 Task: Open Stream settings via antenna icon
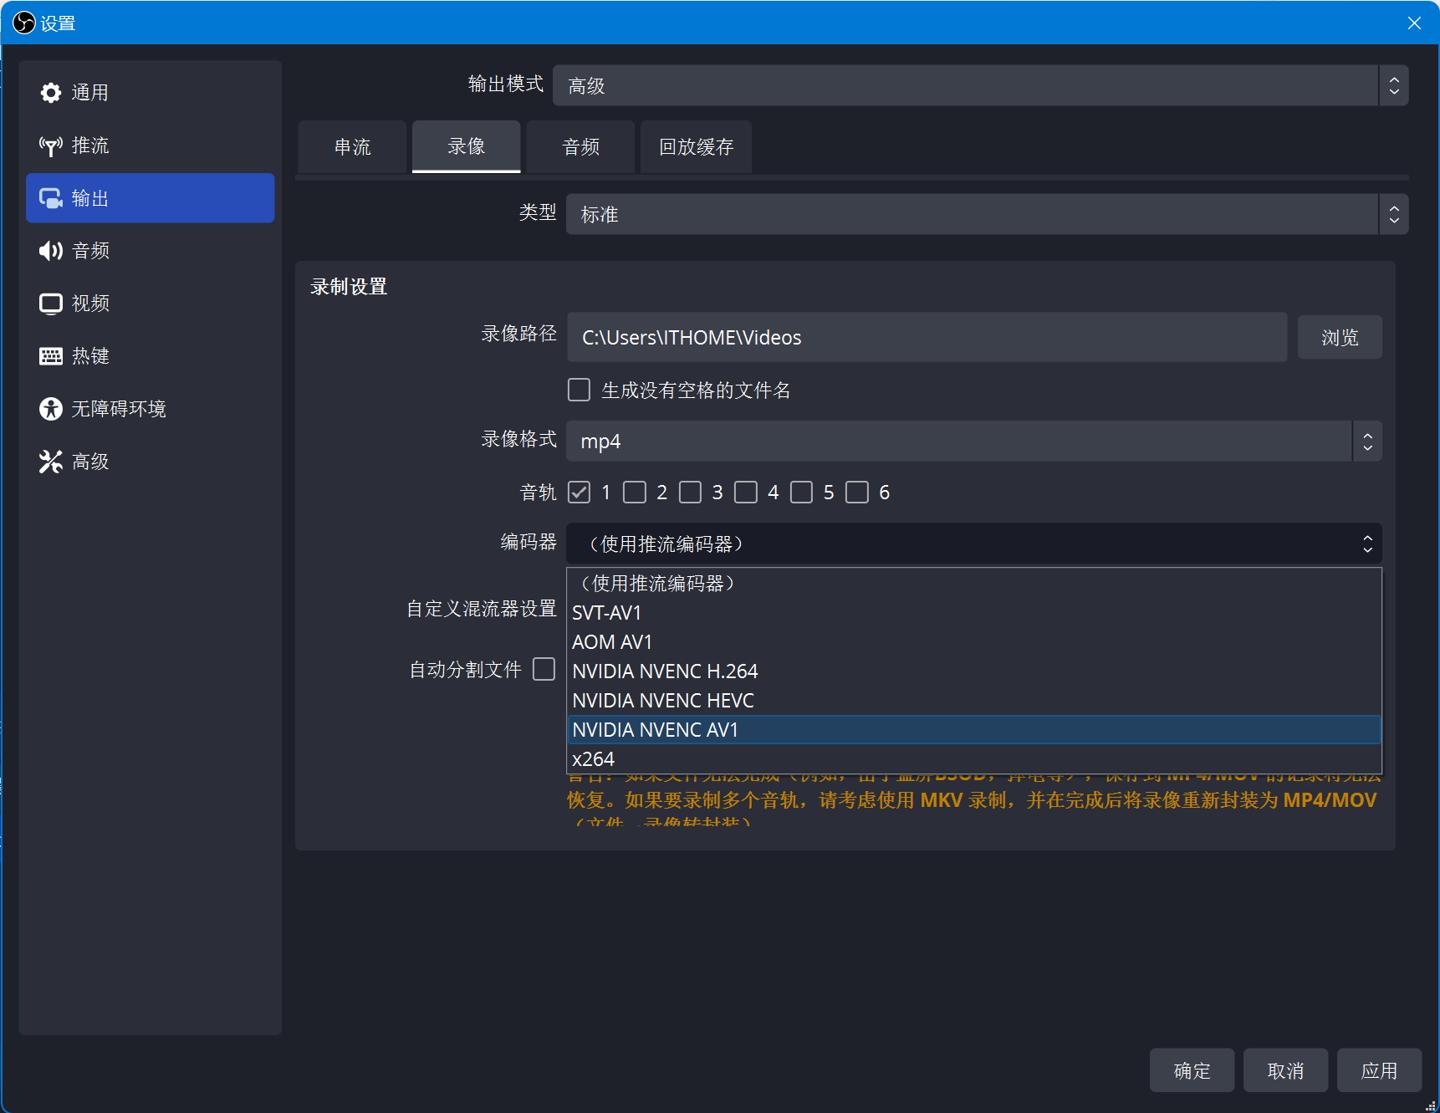click(x=50, y=146)
